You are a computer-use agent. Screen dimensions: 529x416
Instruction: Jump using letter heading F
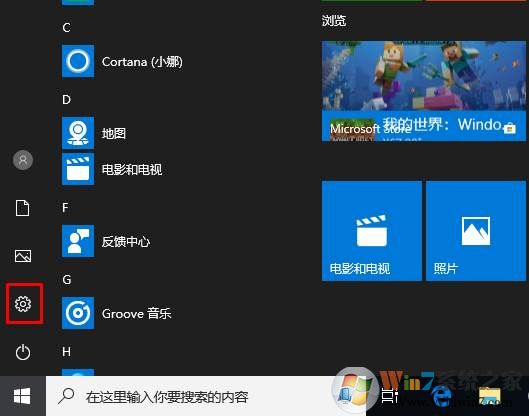point(65,207)
